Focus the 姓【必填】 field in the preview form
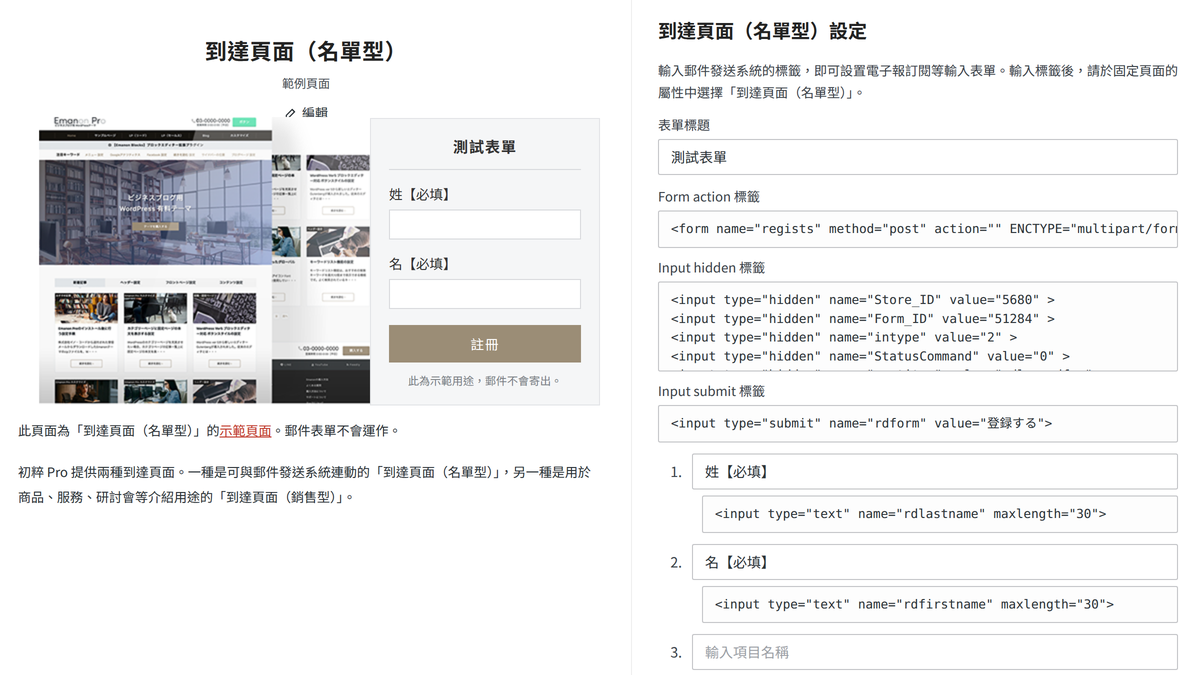The width and height of the screenshot is (1200, 675). (484, 224)
